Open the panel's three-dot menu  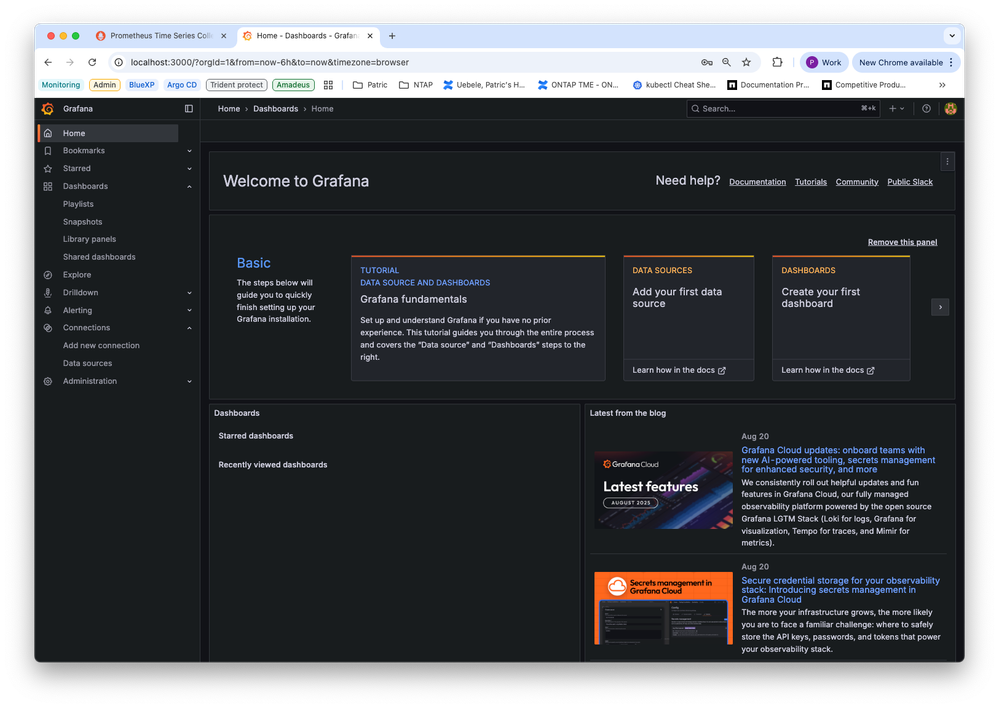(x=947, y=161)
